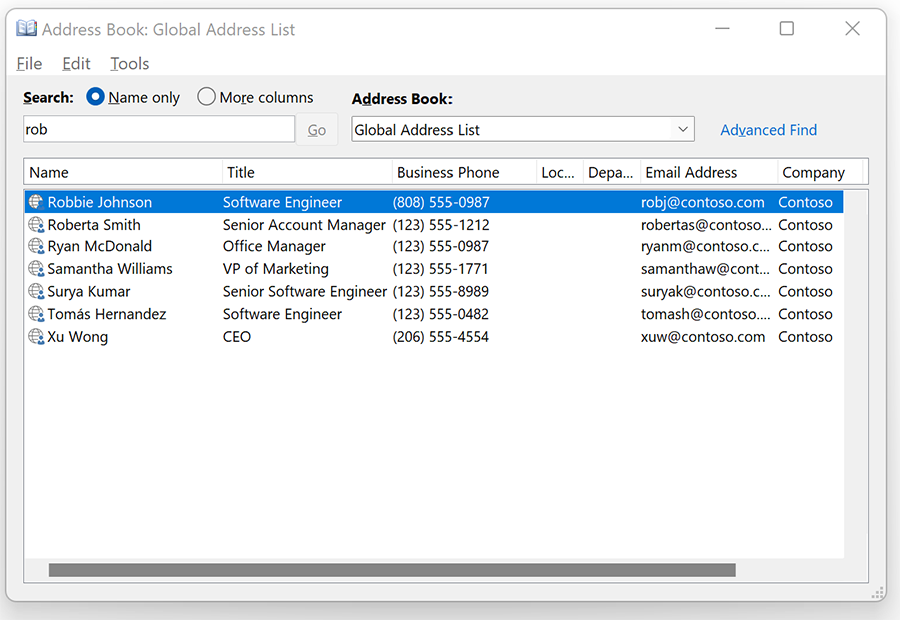Select the Name only radio button
This screenshot has height=620, width=900.
95,96
